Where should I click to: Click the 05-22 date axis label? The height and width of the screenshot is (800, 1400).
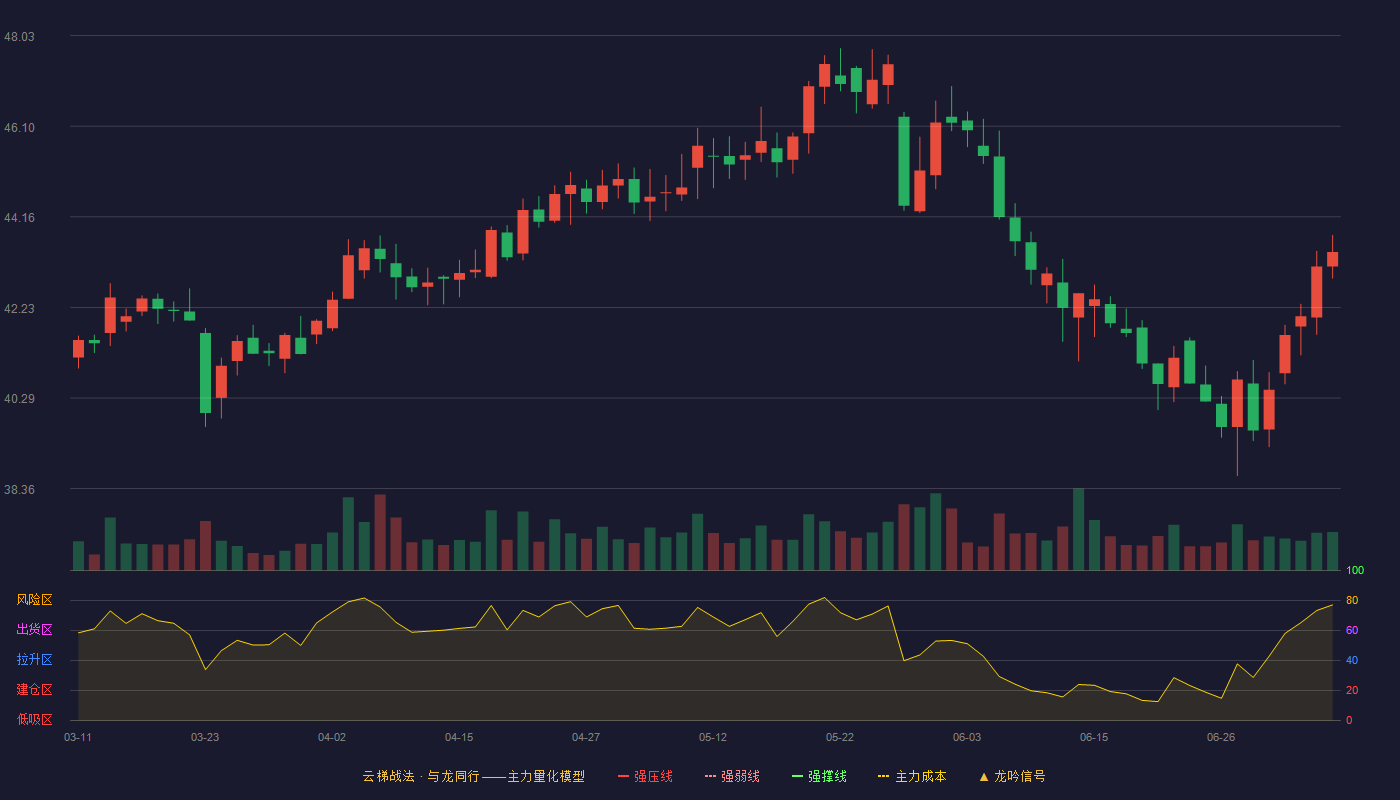tap(840, 737)
